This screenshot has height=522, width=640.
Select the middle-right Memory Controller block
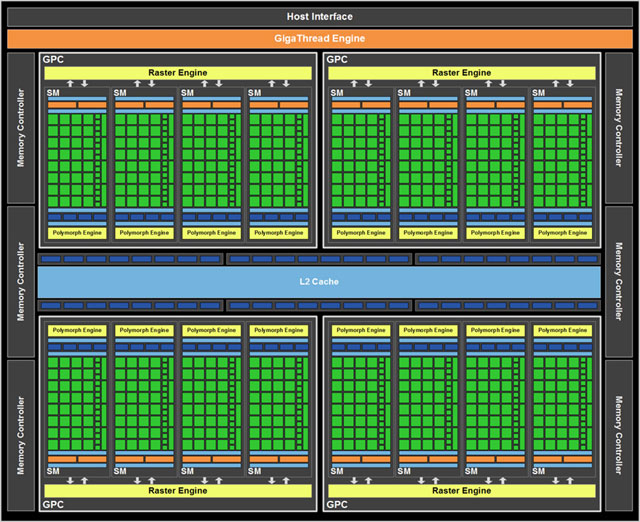[619, 282]
